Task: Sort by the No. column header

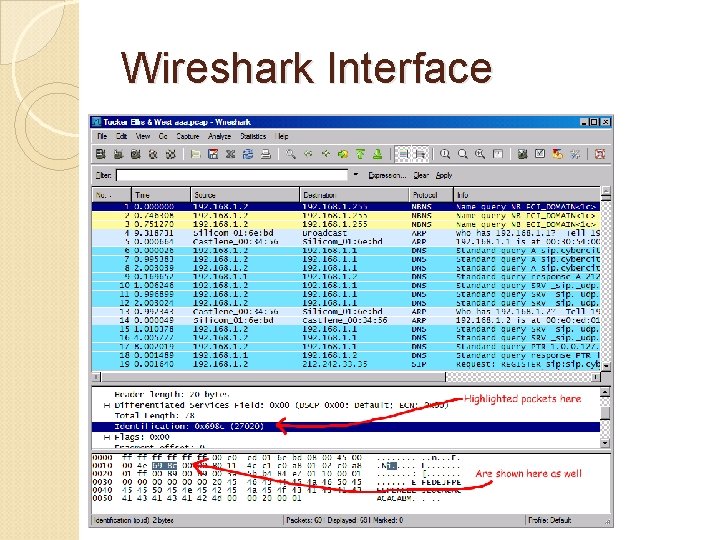Action: (112, 195)
